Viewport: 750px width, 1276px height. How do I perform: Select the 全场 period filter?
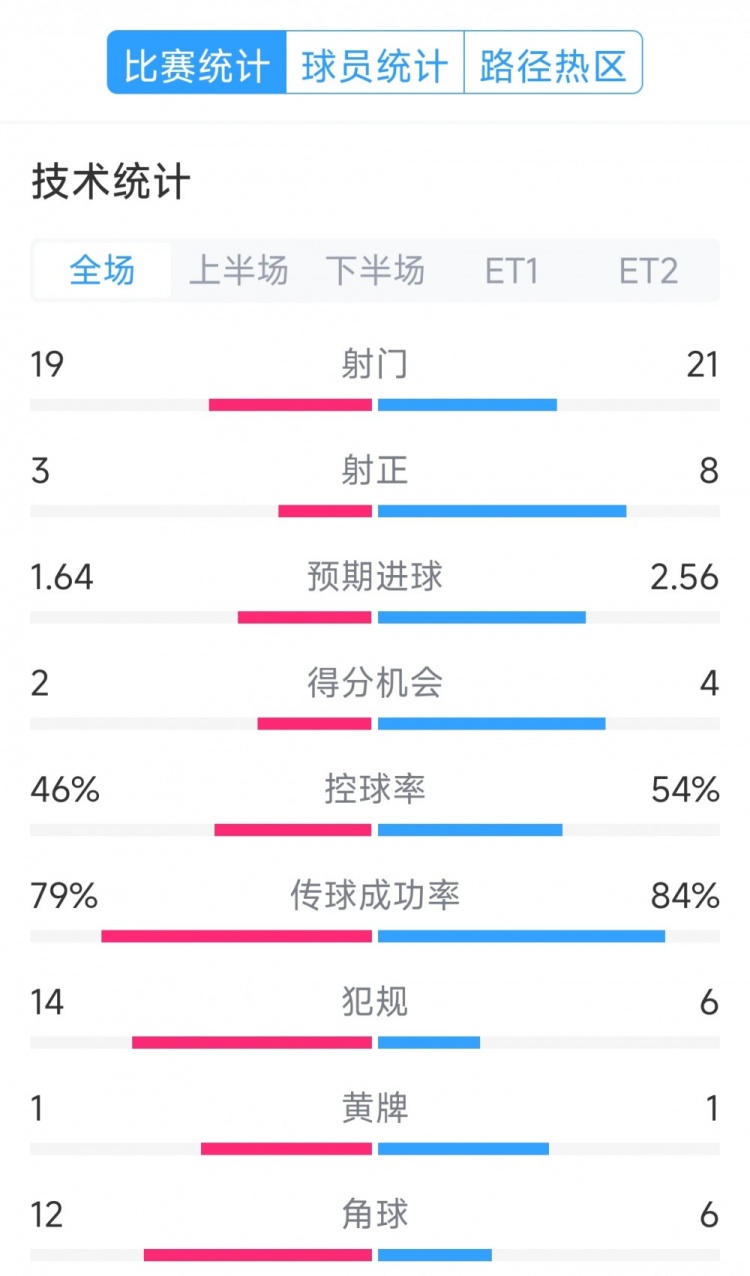[x=100, y=270]
